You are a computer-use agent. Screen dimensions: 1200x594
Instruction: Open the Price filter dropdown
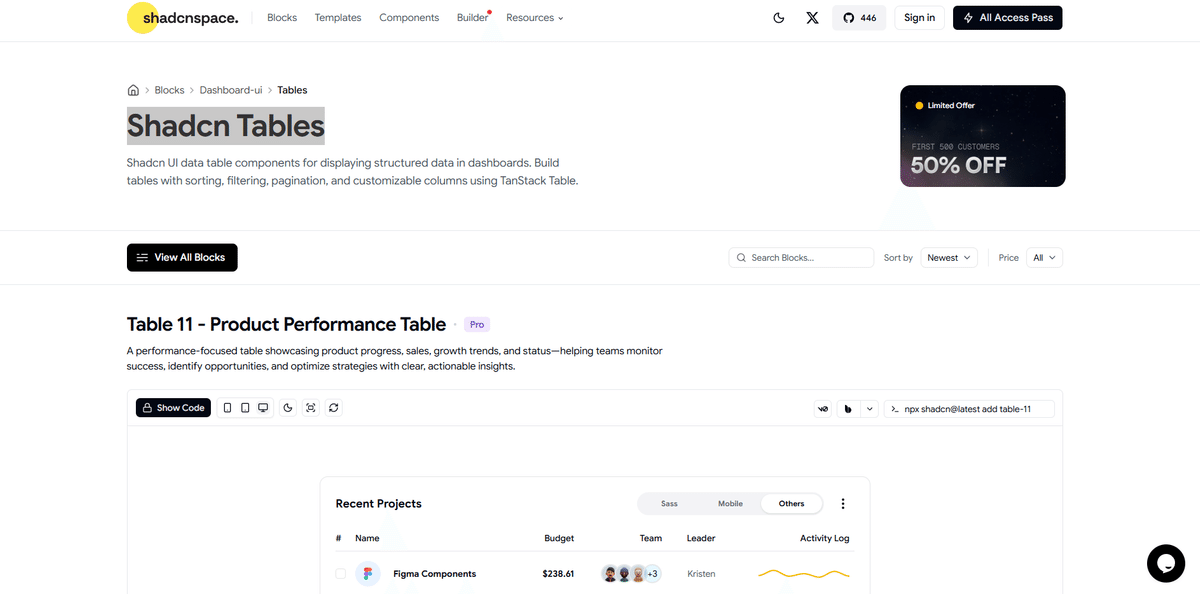pos(1044,257)
